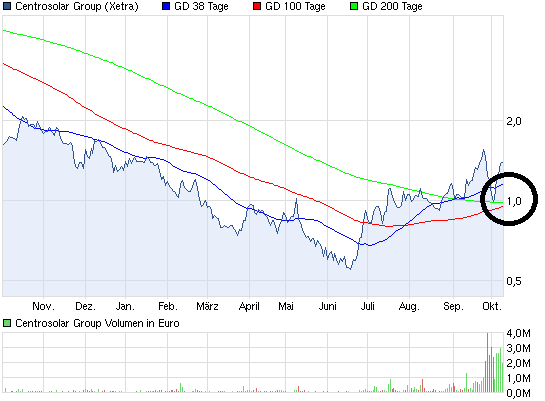The height and width of the screenshot is (401, 545).
Task: Click the '3,0M' volume axis value
Action: 519,348
